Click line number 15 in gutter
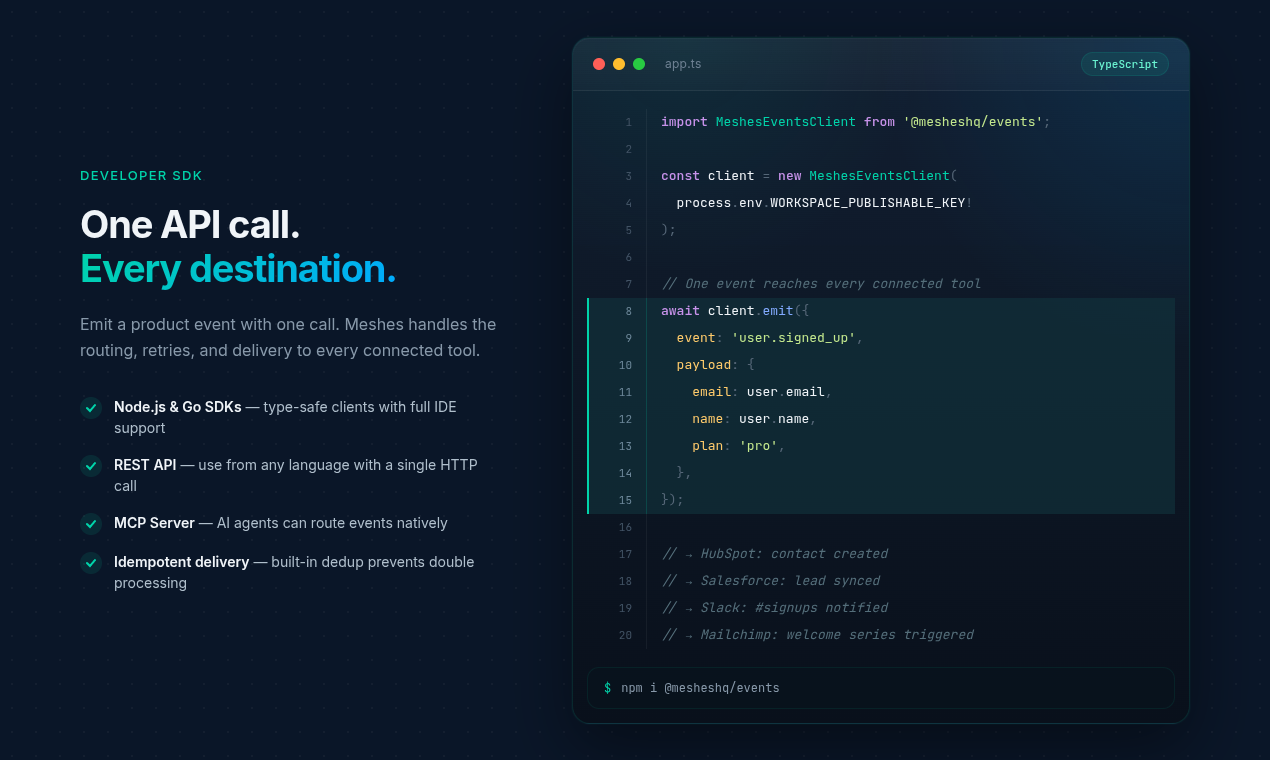The height and width of the screenshot is (760, 1270). click(x=626, y=500)
